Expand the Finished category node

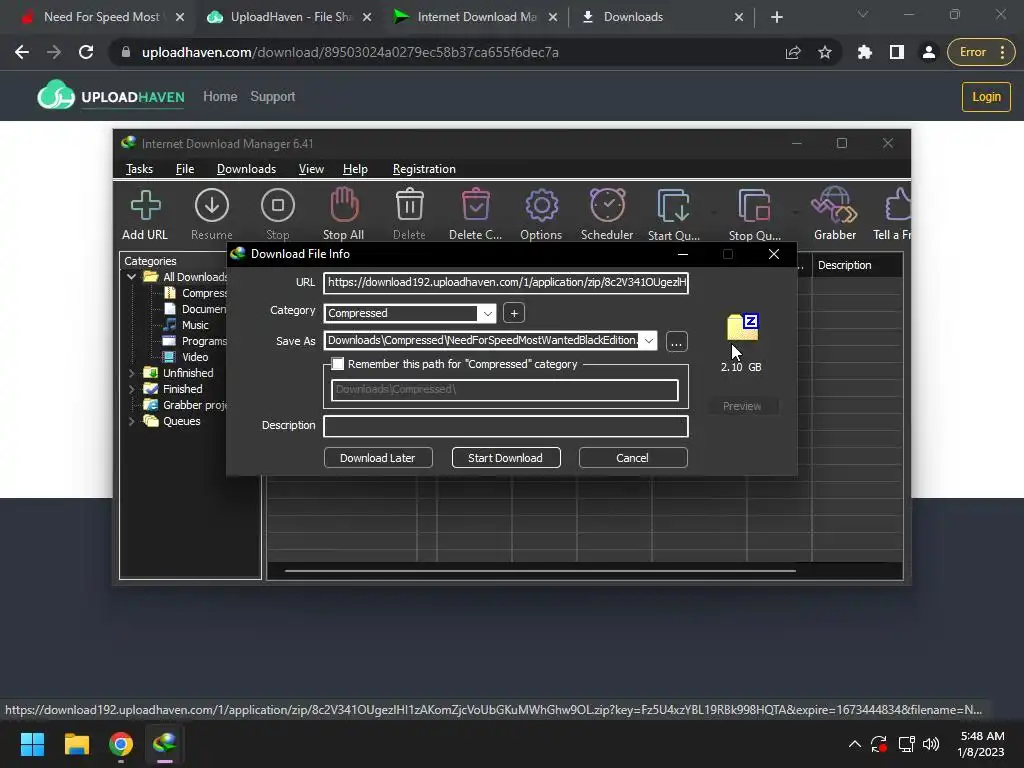pyautogui.click(x=132, y=389)
